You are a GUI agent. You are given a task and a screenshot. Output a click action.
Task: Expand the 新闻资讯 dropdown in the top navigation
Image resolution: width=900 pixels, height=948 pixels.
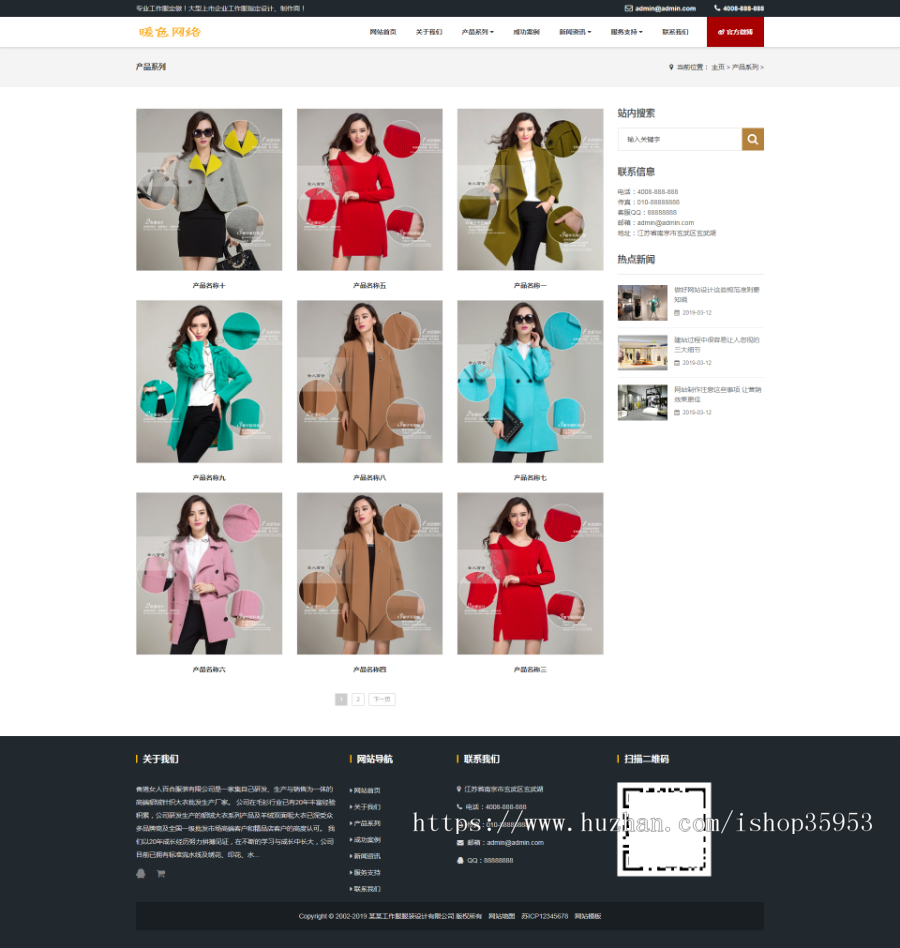(x=575, y=32)
